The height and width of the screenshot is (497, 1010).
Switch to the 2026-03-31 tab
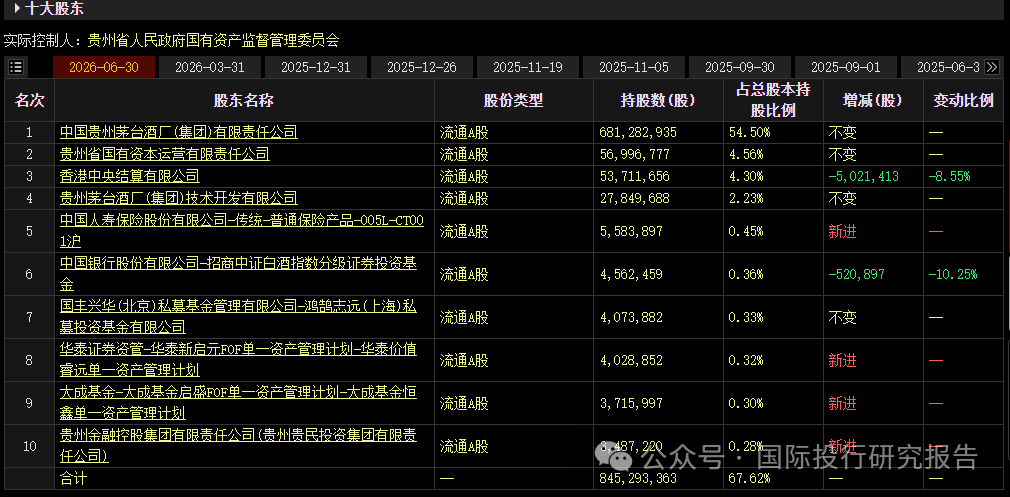[x=209, y=67]
